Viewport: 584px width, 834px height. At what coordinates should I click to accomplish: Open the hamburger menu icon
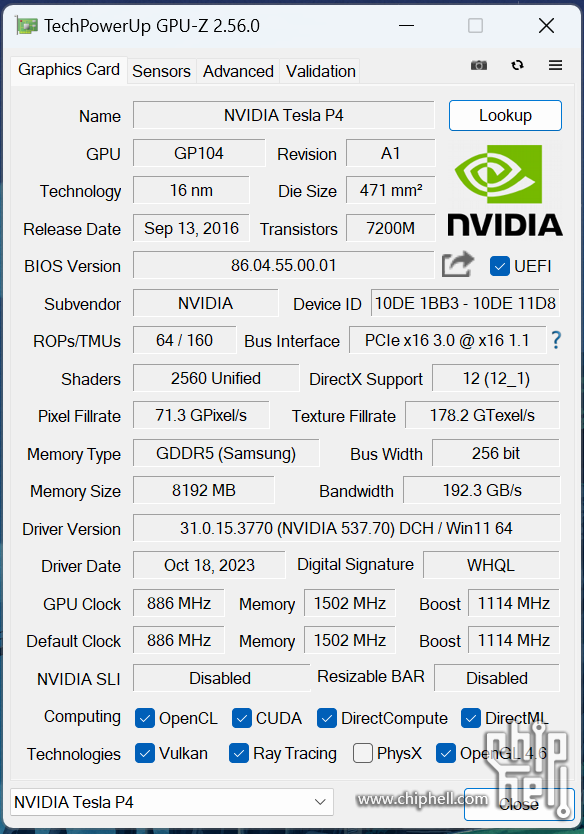(555, 65)
